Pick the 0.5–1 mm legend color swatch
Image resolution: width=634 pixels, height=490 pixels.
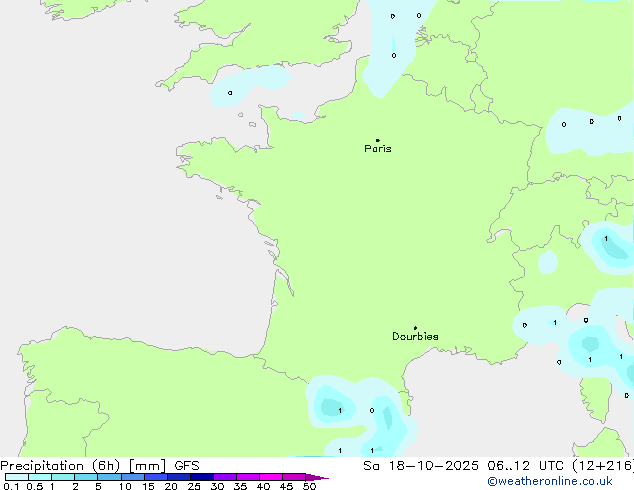[x=40, y=477]
